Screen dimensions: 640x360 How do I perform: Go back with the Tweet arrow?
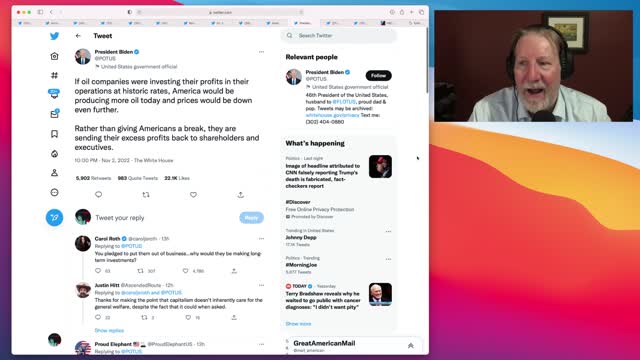click(x=78, y=36)
